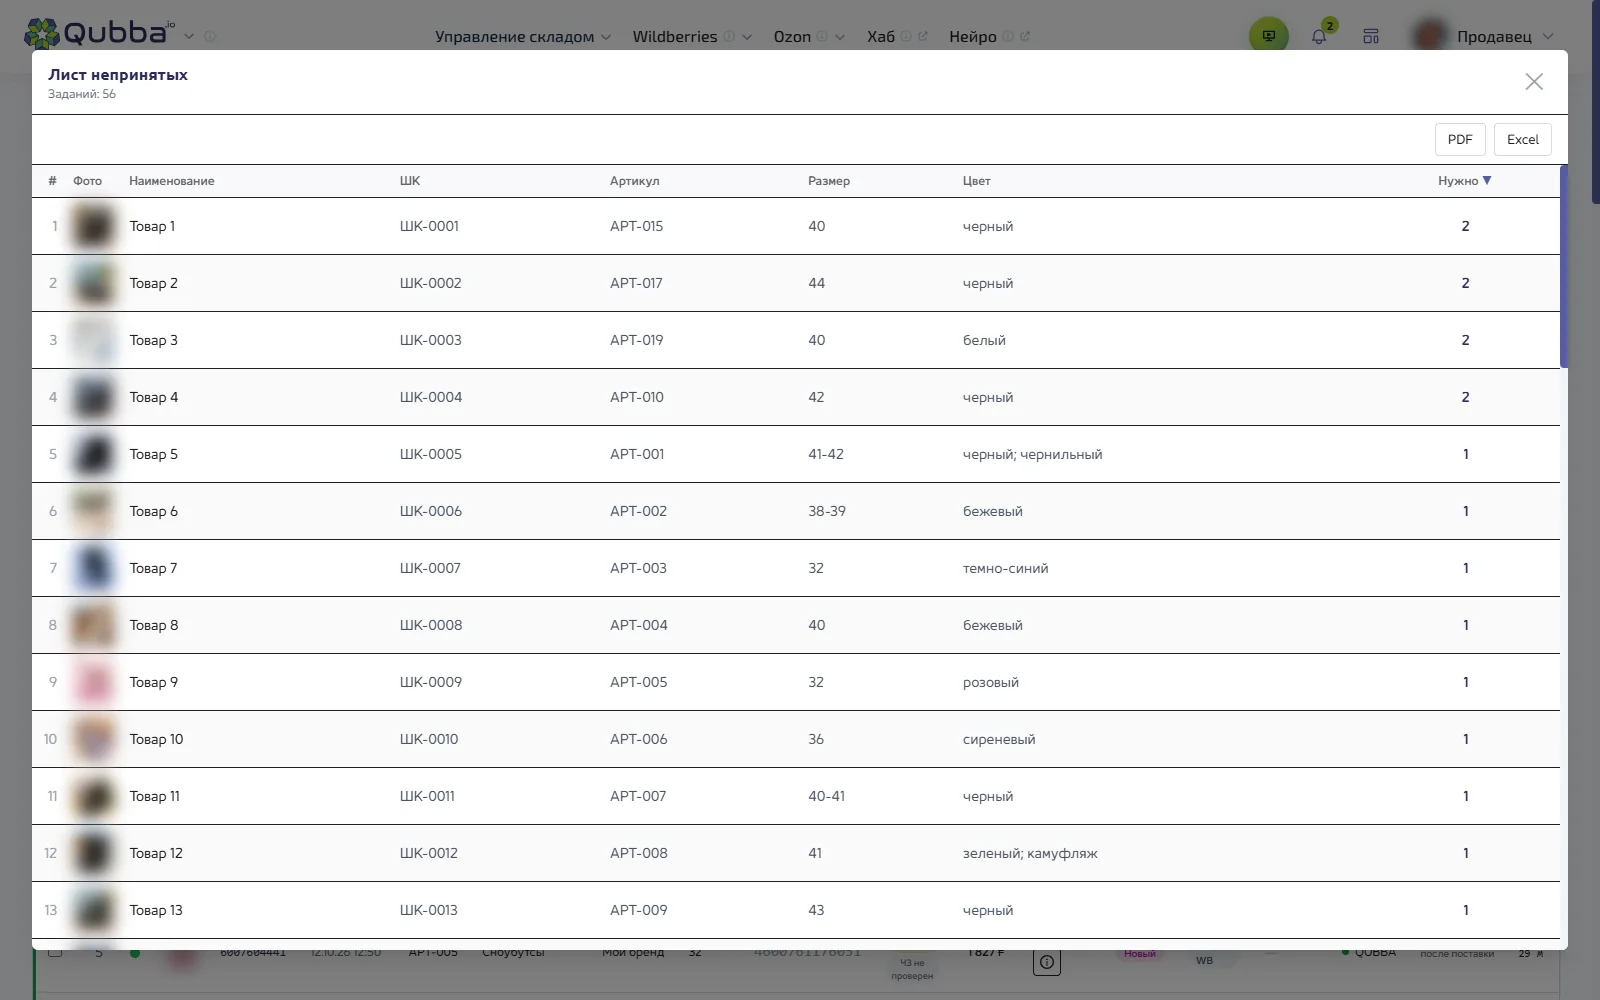Click the Наименование column header
1600x1000 pixels.
172,181
